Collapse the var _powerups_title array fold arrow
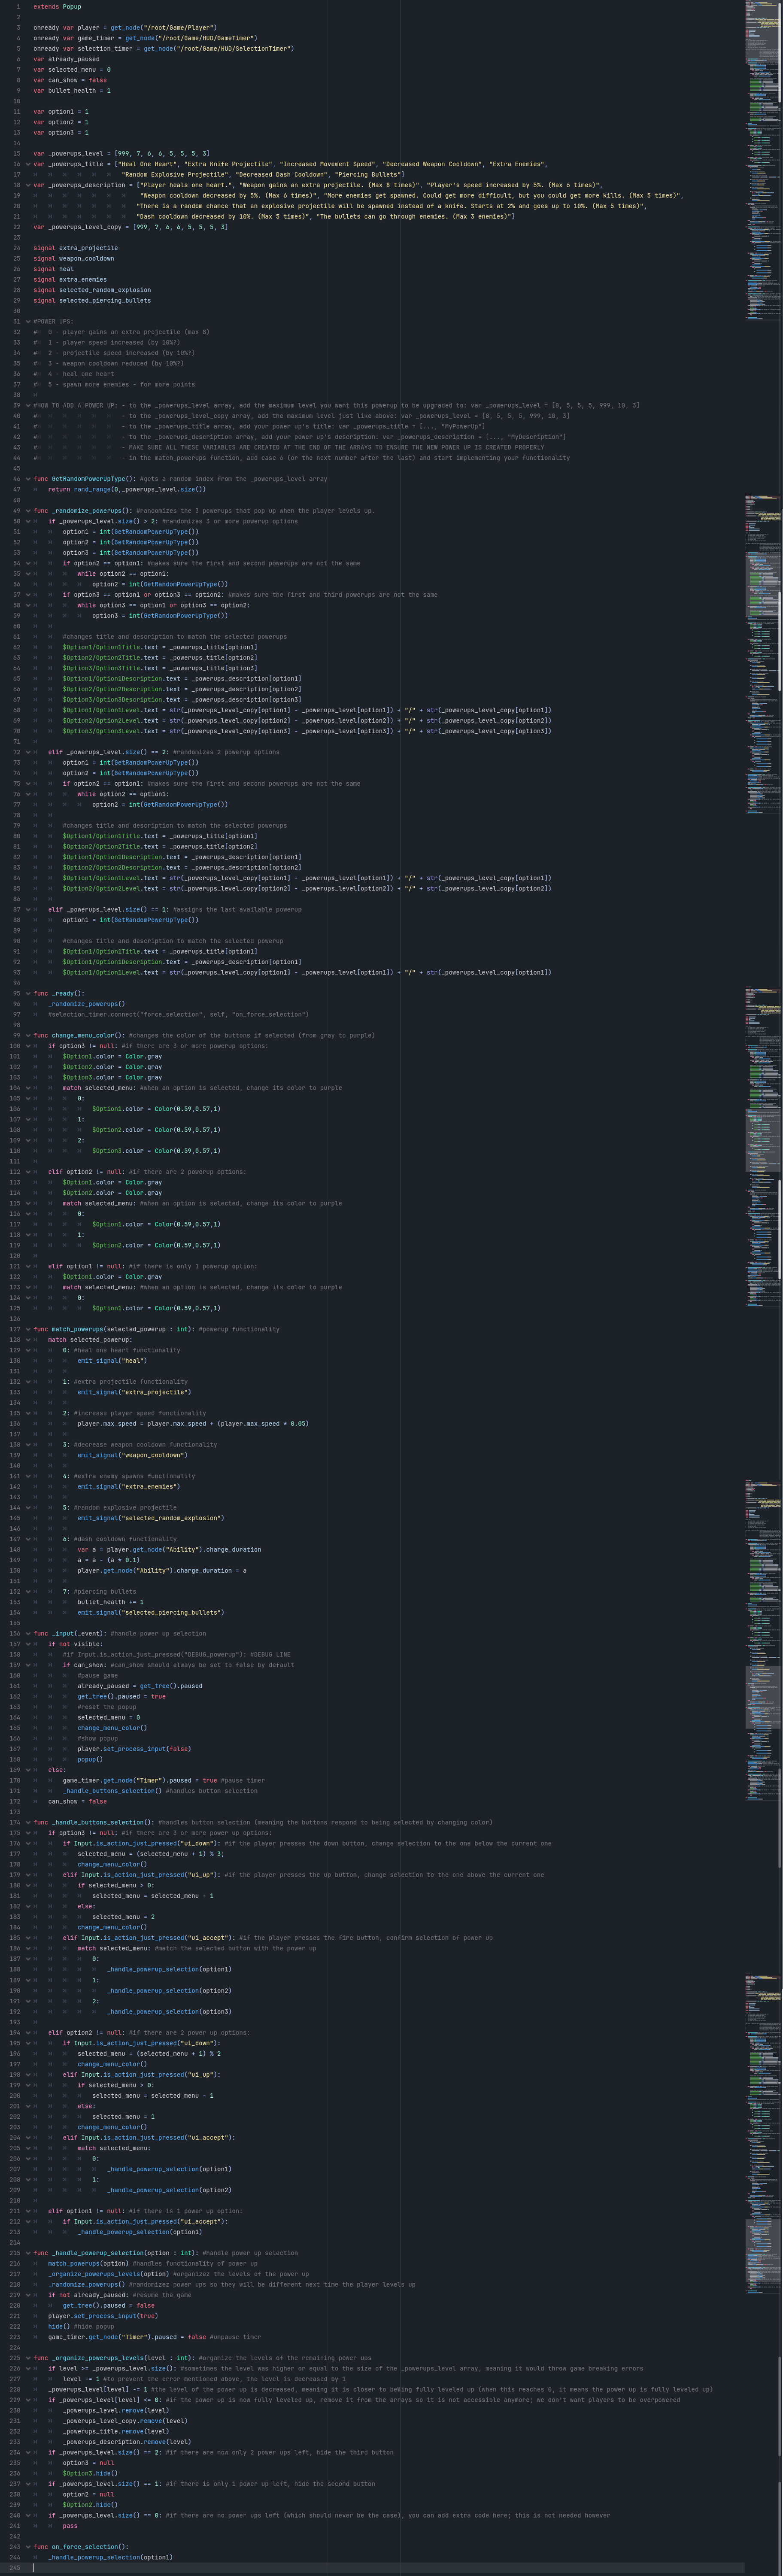Viewport: 783px width, 2576px height. [28, 164]
